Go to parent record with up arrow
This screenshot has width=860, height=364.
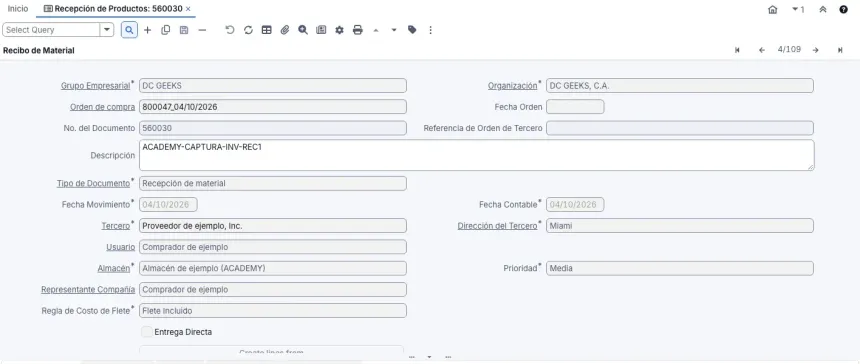pos(376,30)
